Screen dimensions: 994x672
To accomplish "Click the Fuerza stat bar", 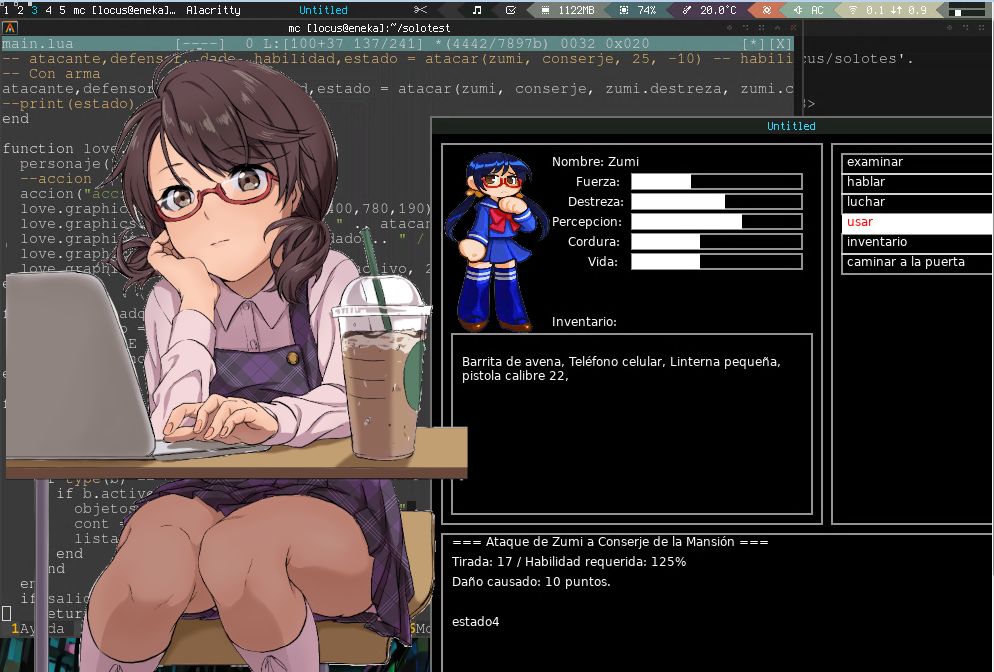I will coord(716,182).
